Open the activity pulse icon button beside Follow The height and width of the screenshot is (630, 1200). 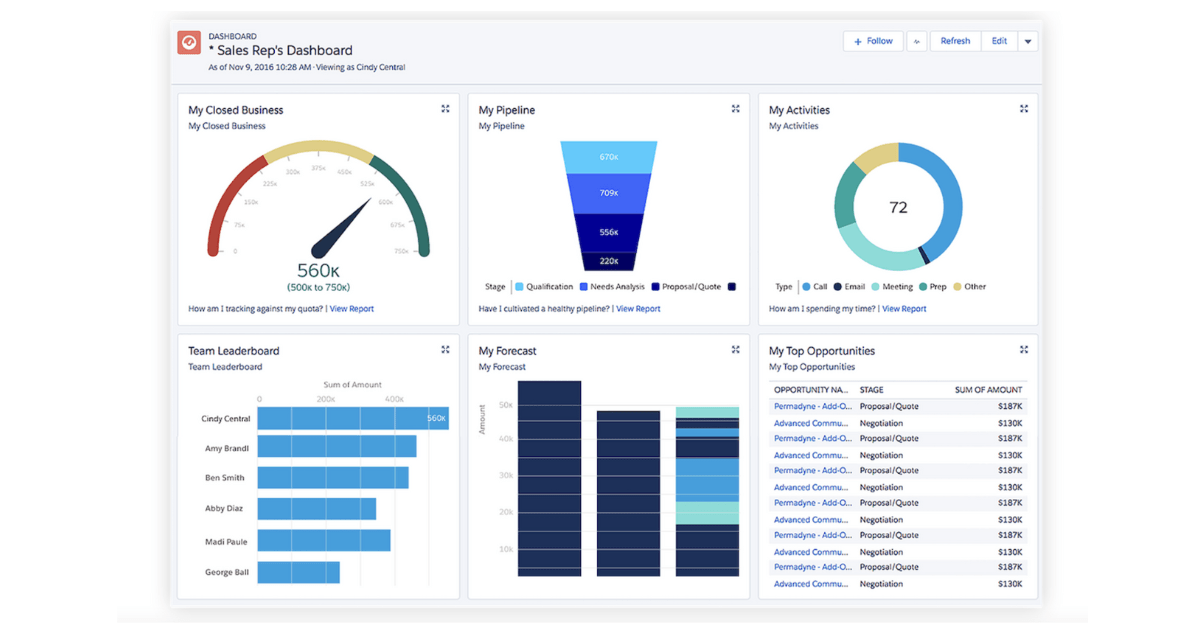(917, 41)
